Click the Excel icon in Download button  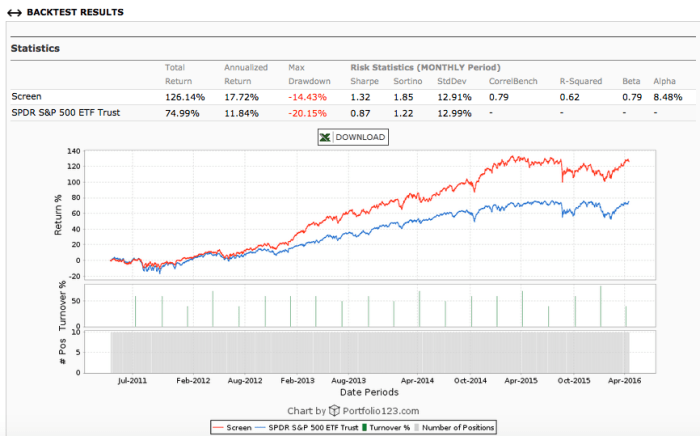[x=325, y=137]
